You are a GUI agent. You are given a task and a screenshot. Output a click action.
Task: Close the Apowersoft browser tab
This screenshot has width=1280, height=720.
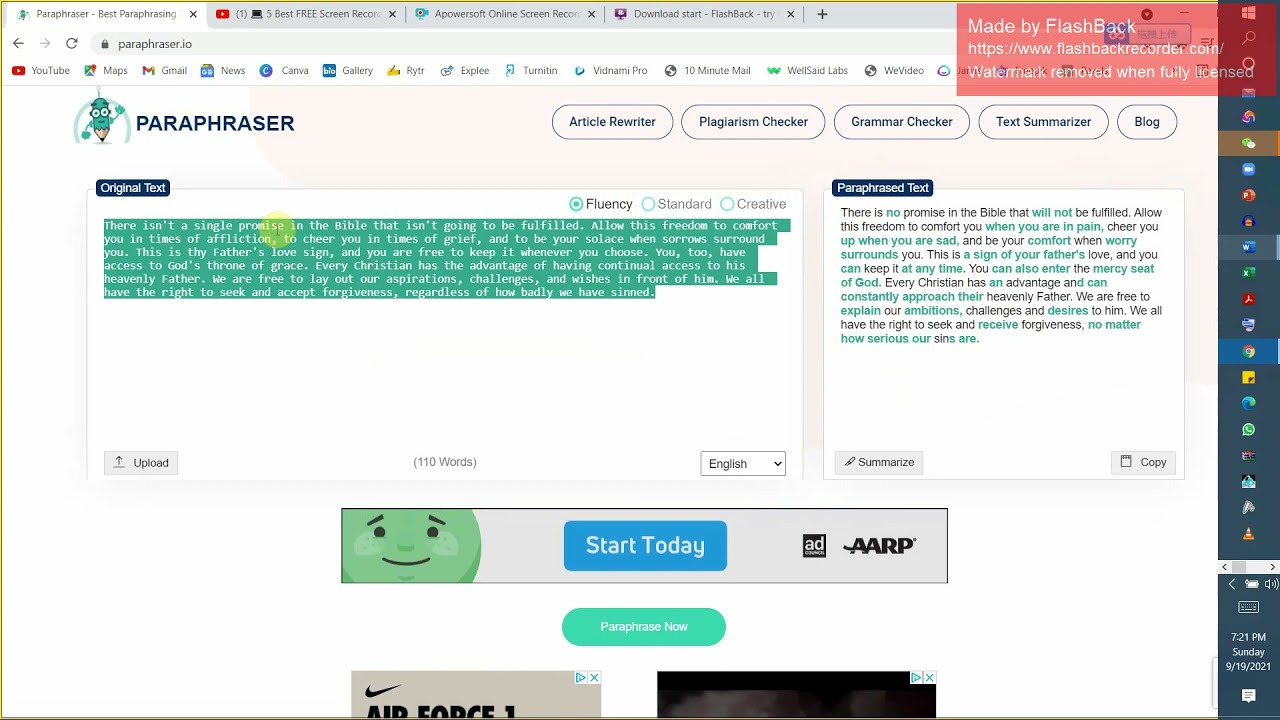point(593,14)
